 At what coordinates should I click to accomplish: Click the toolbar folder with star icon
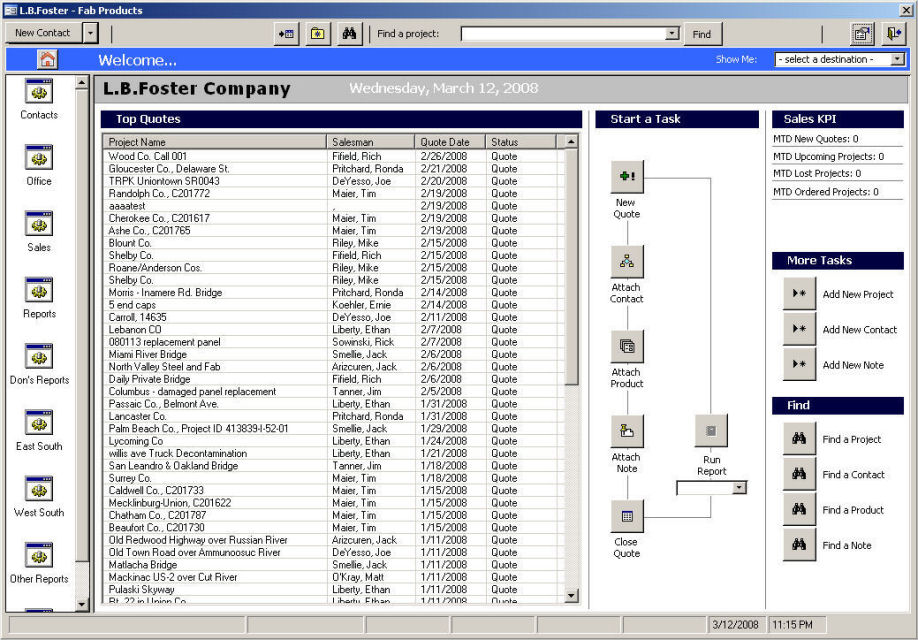click(x=317, y=34)
